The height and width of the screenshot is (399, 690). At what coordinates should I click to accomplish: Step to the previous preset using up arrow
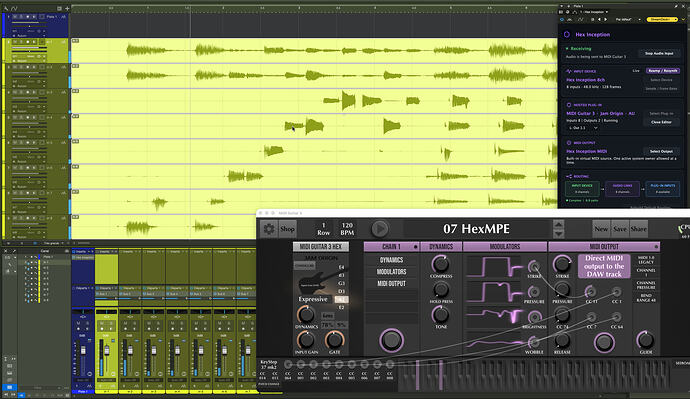[x=558, y=224]
